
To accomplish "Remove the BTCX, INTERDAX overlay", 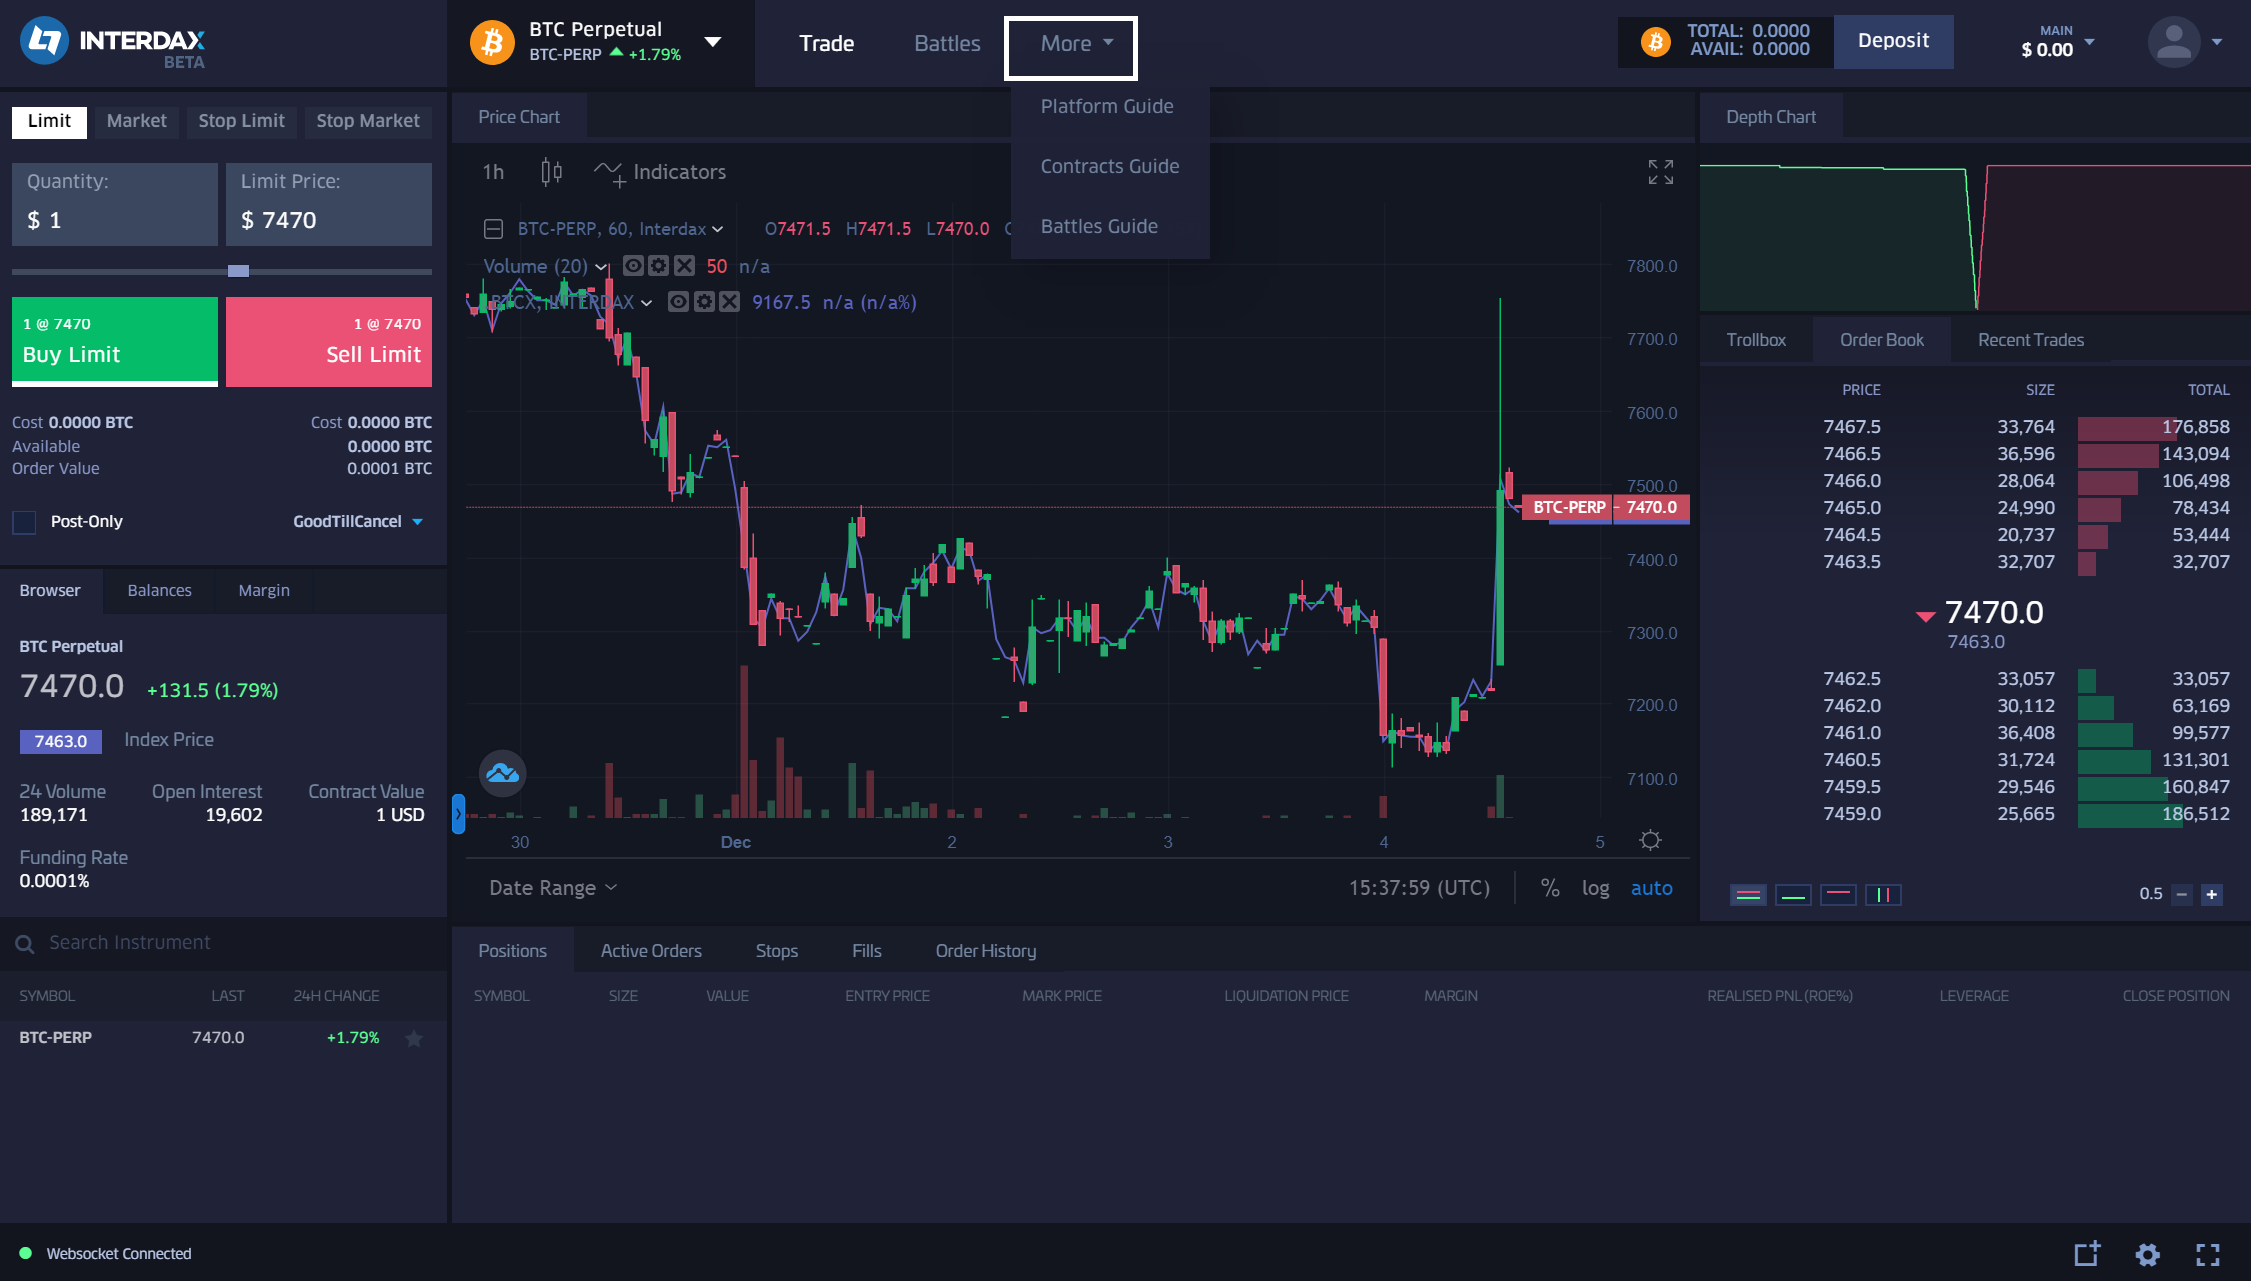I will click(730, 302).
